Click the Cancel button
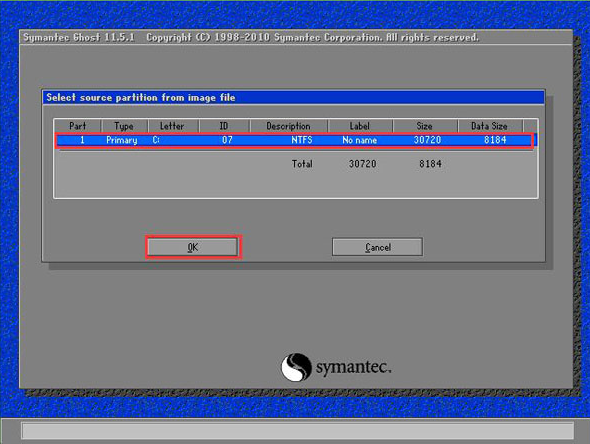Image resolution: width=590 pixels, height=444 pixels. [x=377, y=247]
